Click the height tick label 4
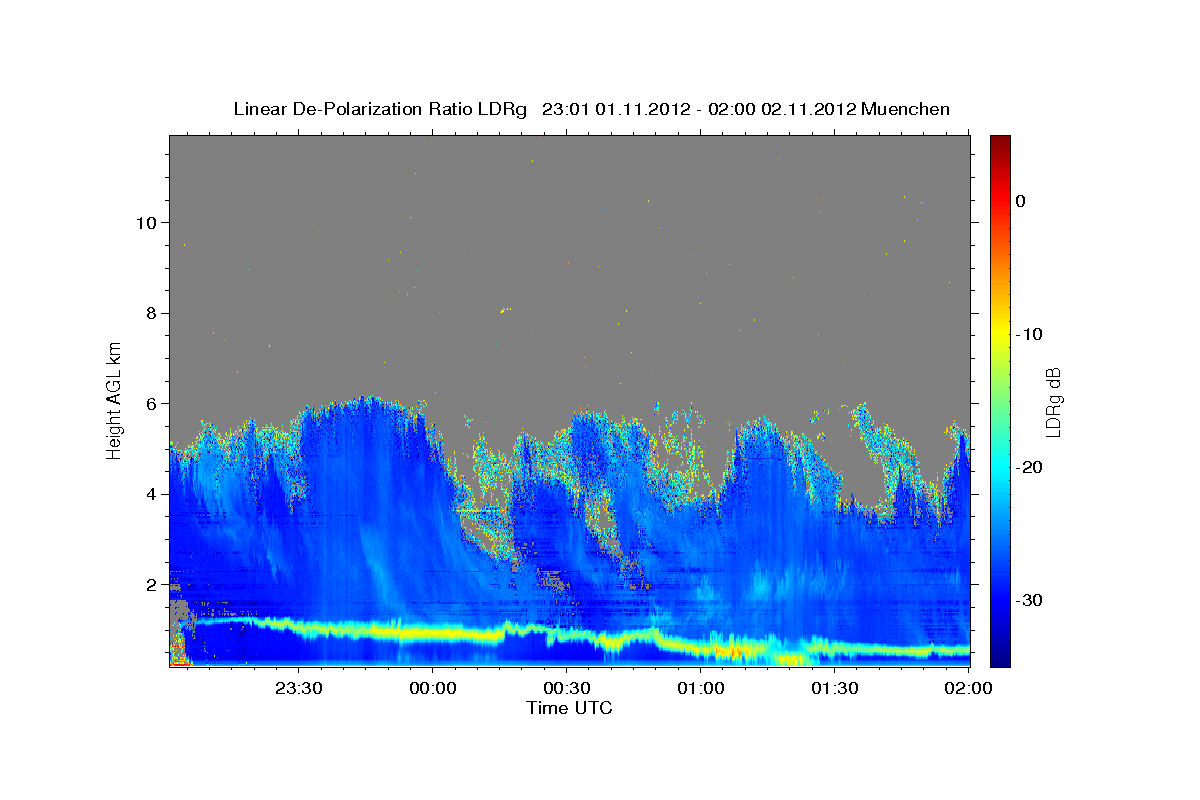The image size is (1200, 800). [150, 494]
